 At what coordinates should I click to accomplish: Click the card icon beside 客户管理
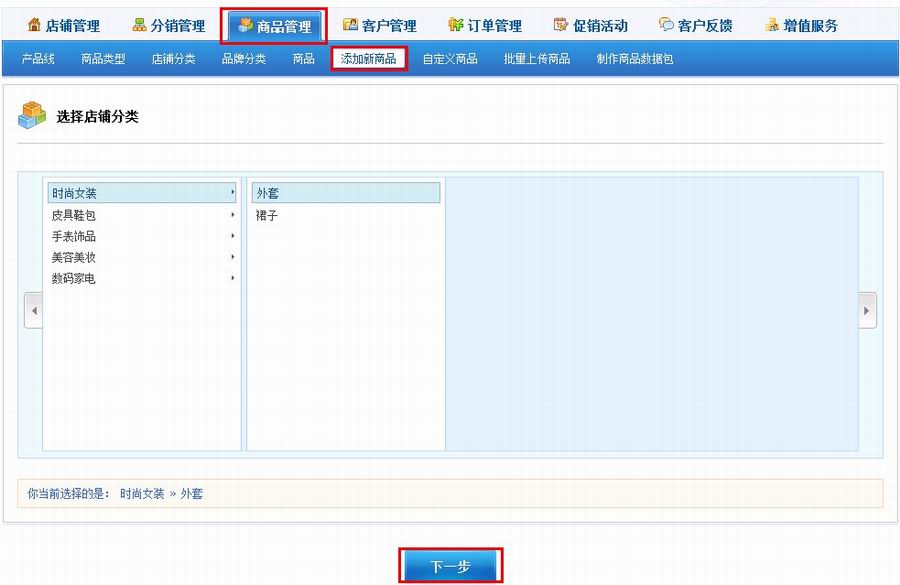(350, 25)
